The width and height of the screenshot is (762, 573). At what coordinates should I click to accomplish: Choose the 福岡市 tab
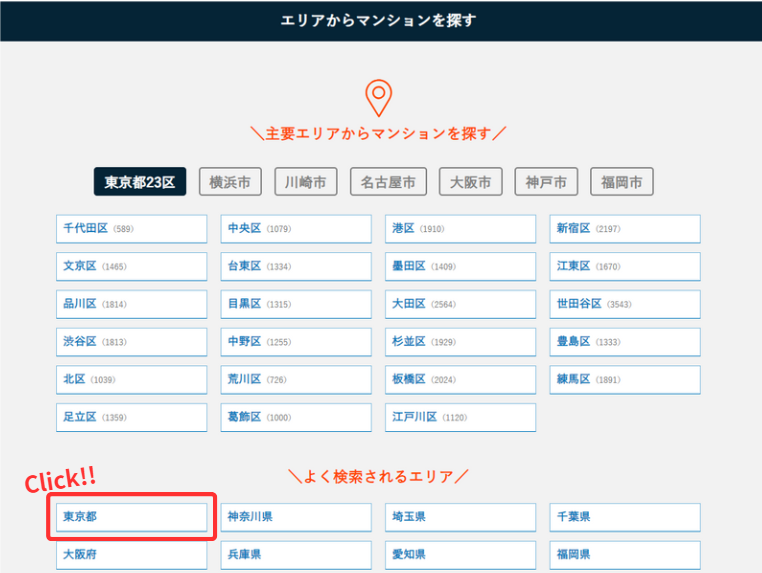622,182
